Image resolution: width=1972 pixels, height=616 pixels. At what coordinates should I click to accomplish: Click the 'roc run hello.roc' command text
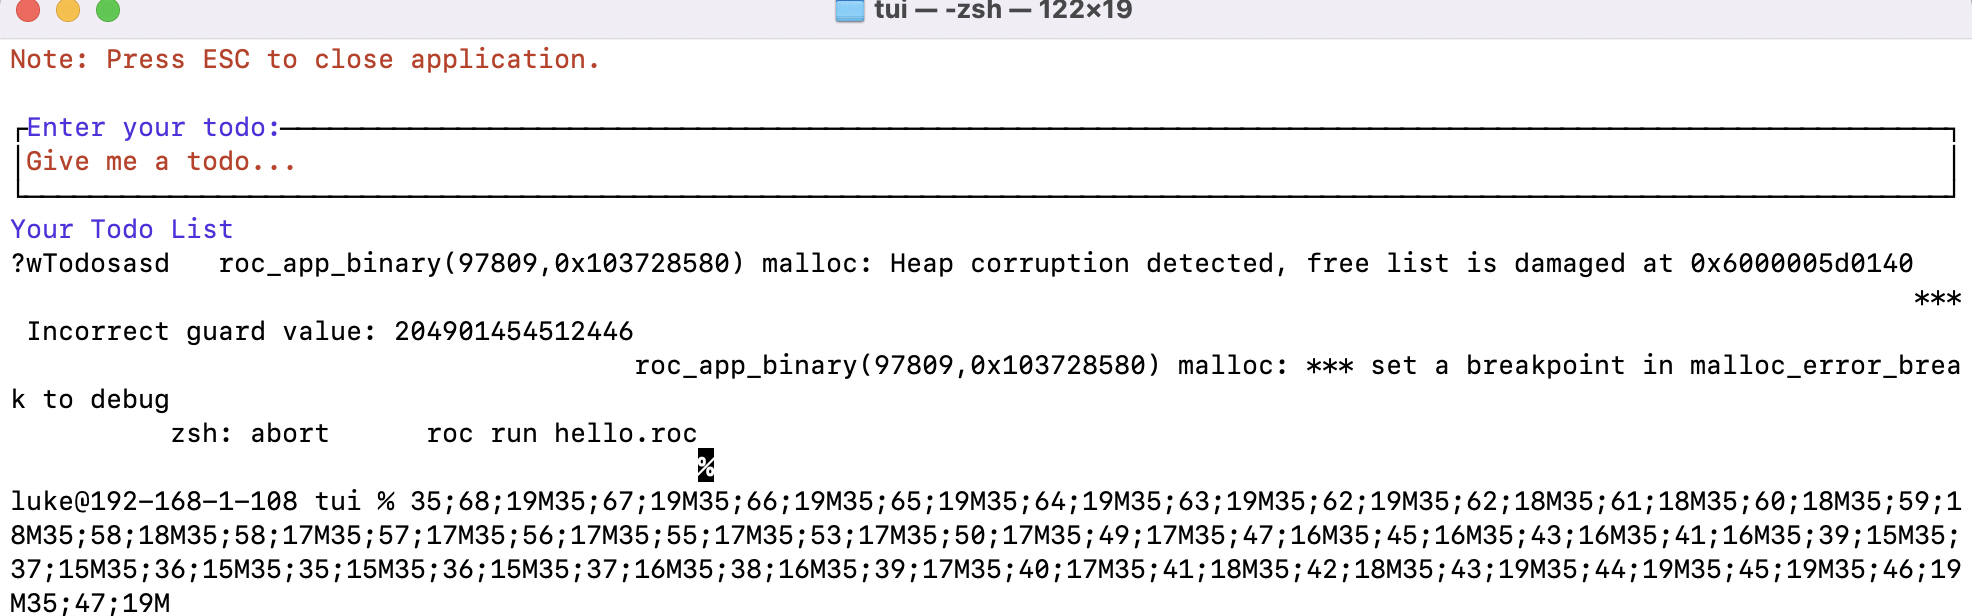pos(562,434)
